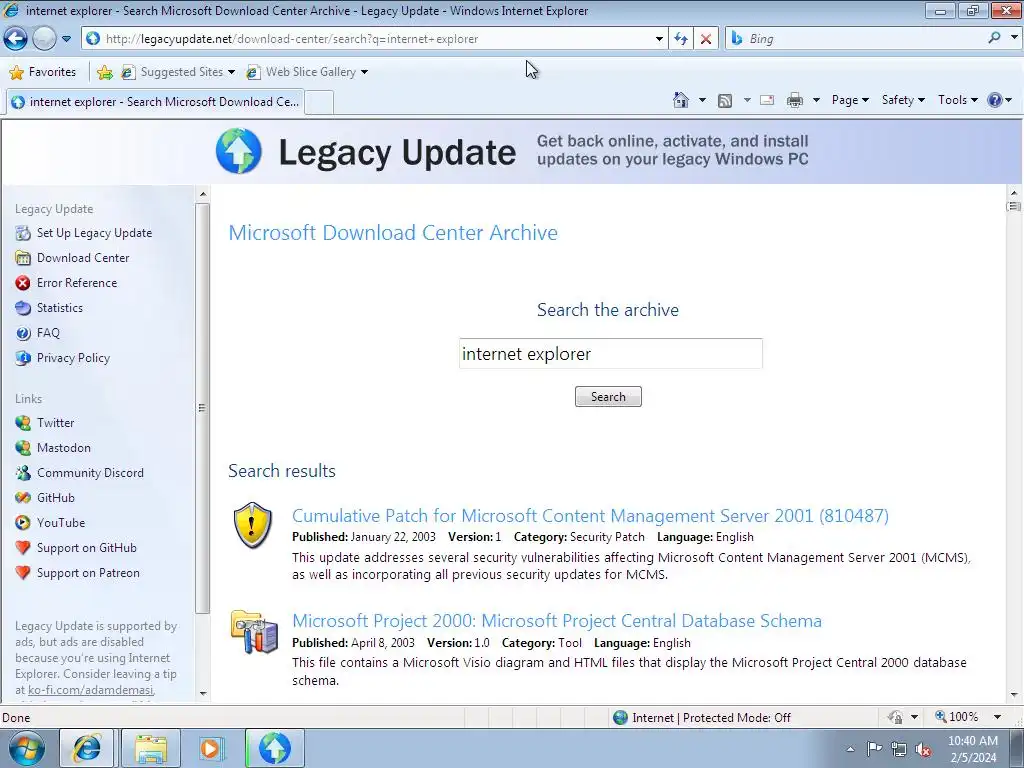Image resolution: width=1024 pixels, height=768 pixels.
Task: Open Privacy Policy sidebar link
Action: (x=73, y=358)
